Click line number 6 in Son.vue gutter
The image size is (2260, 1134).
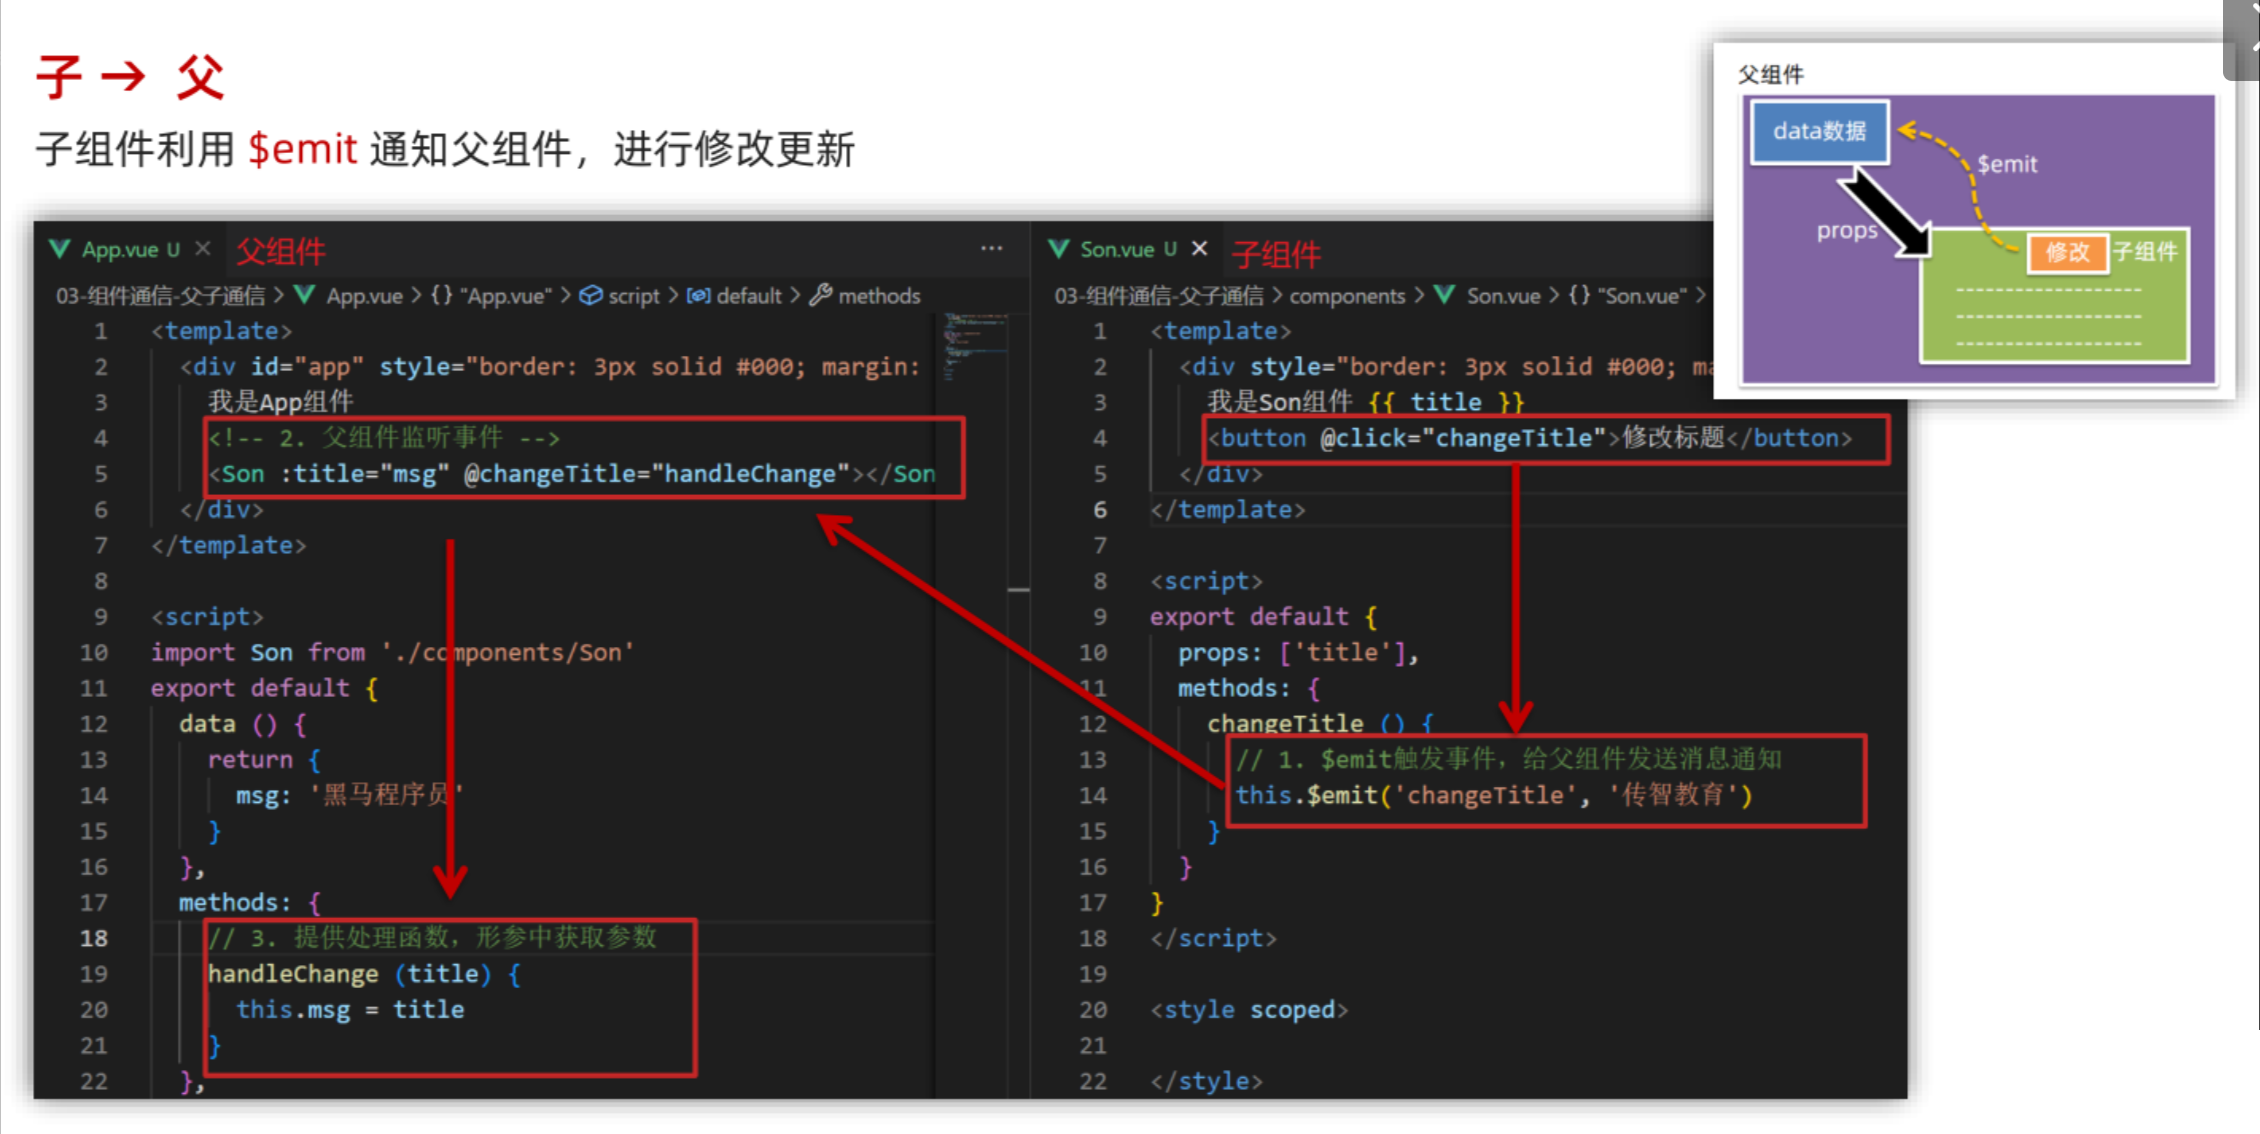click(x=1100, y=510)
